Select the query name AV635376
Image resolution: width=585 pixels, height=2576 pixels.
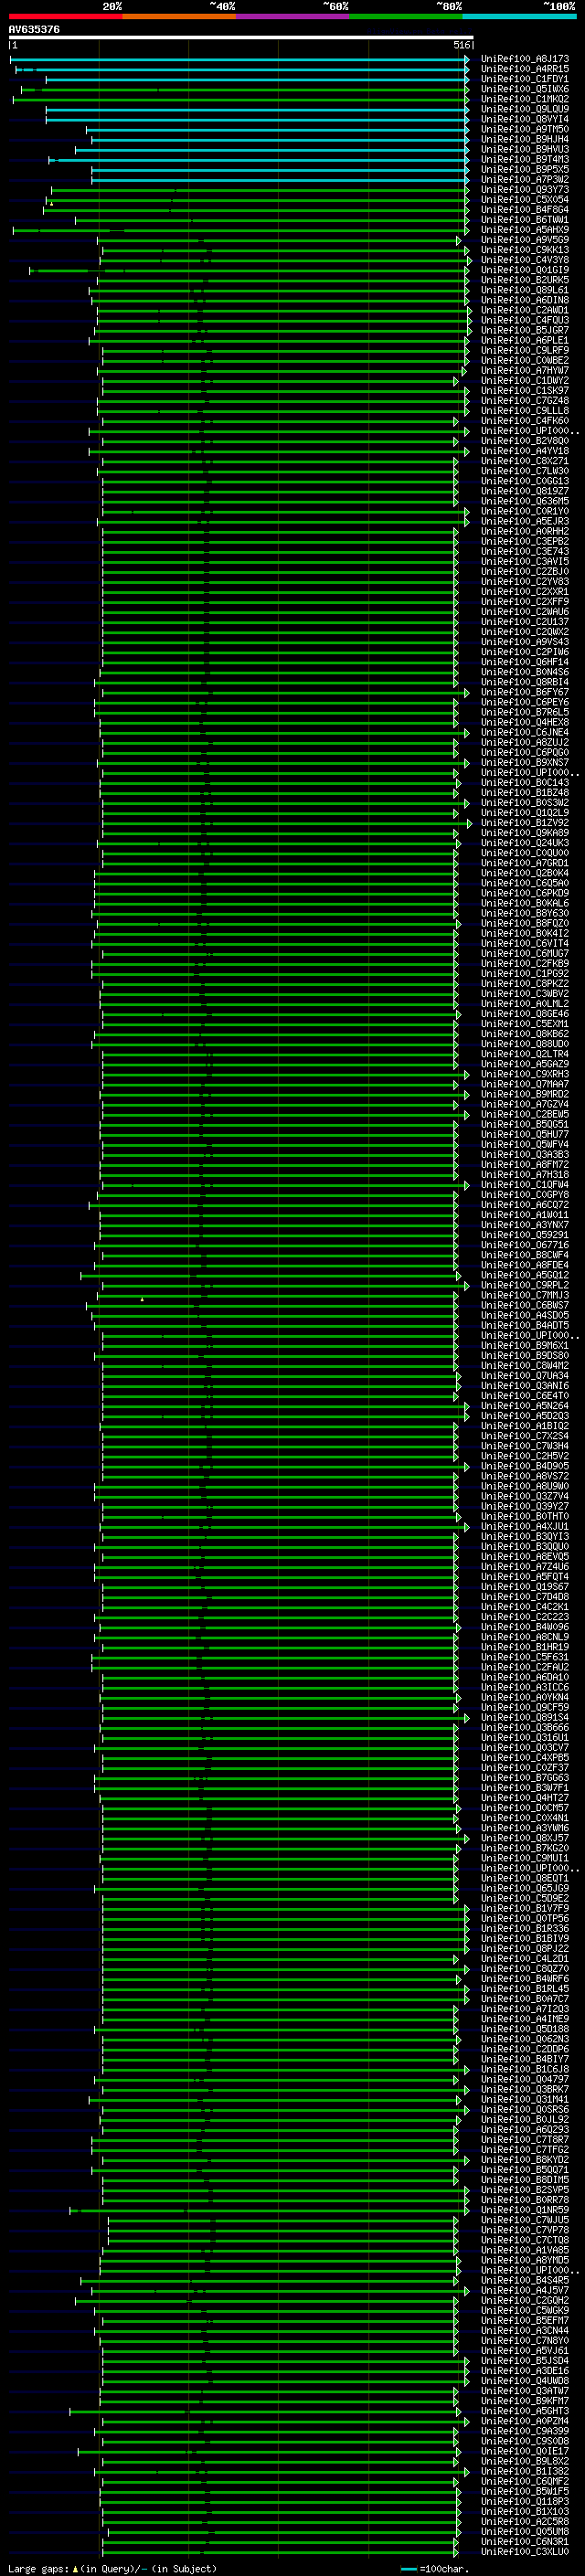34,29
